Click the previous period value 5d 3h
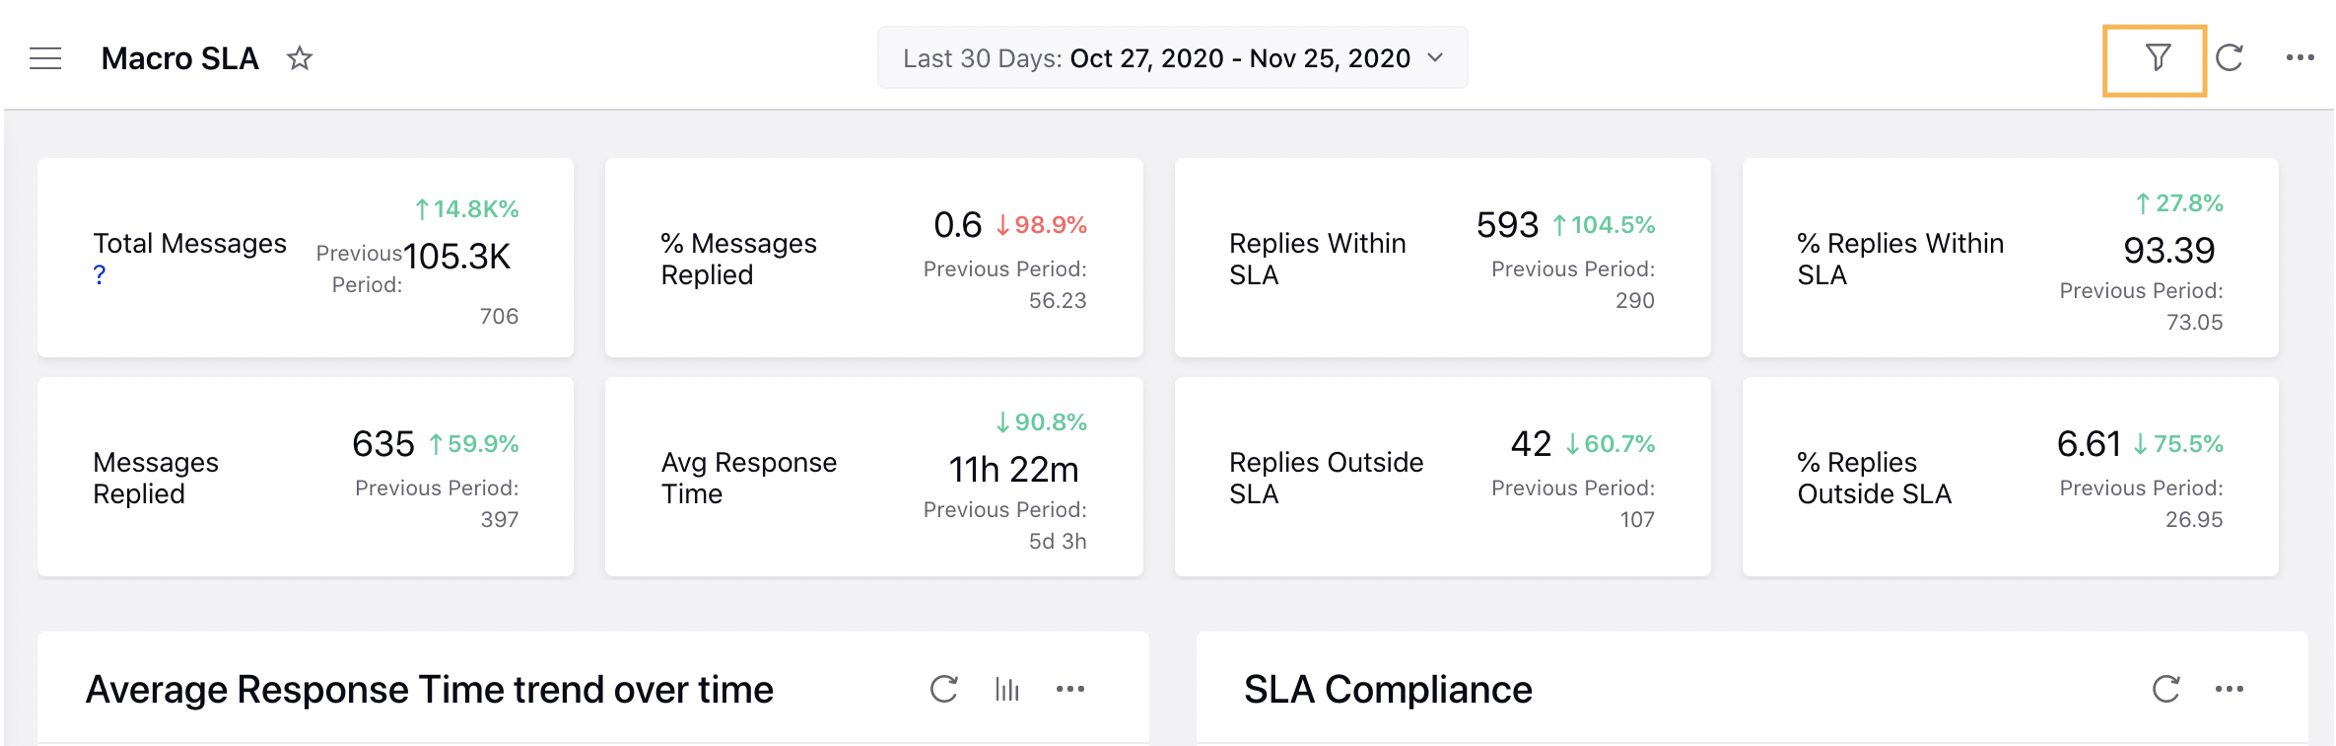 coord(1057,541)
